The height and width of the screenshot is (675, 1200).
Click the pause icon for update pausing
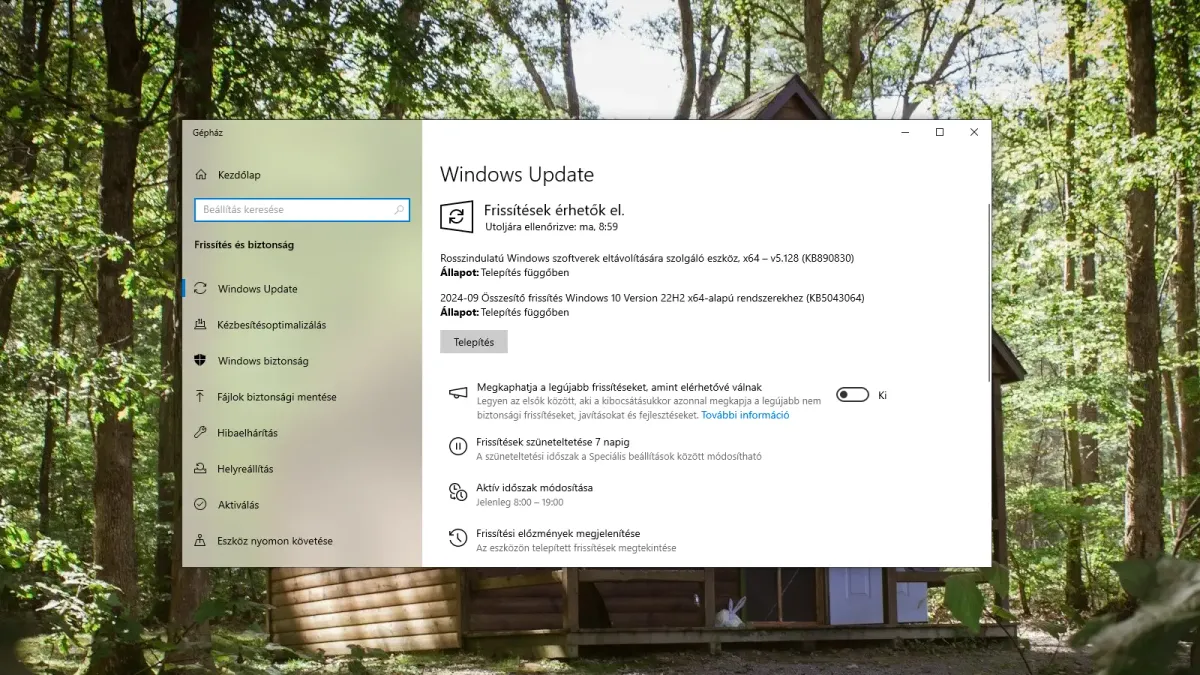458,447
